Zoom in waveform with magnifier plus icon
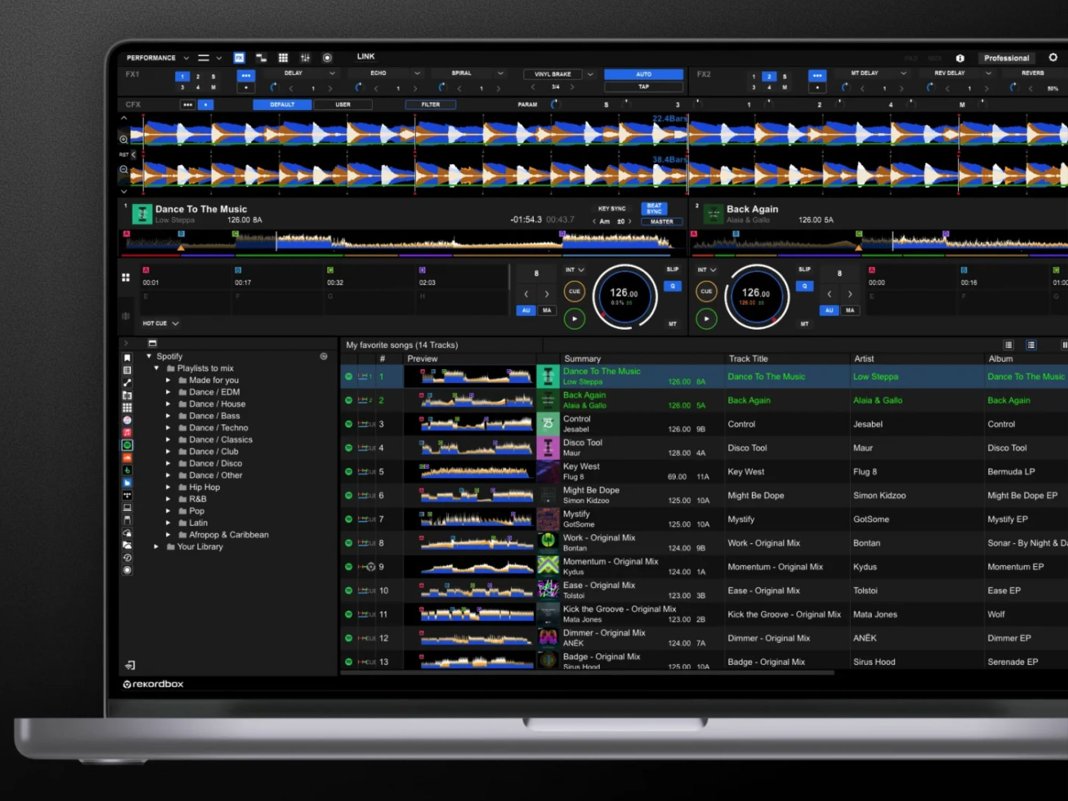 [x=124, y=140]
